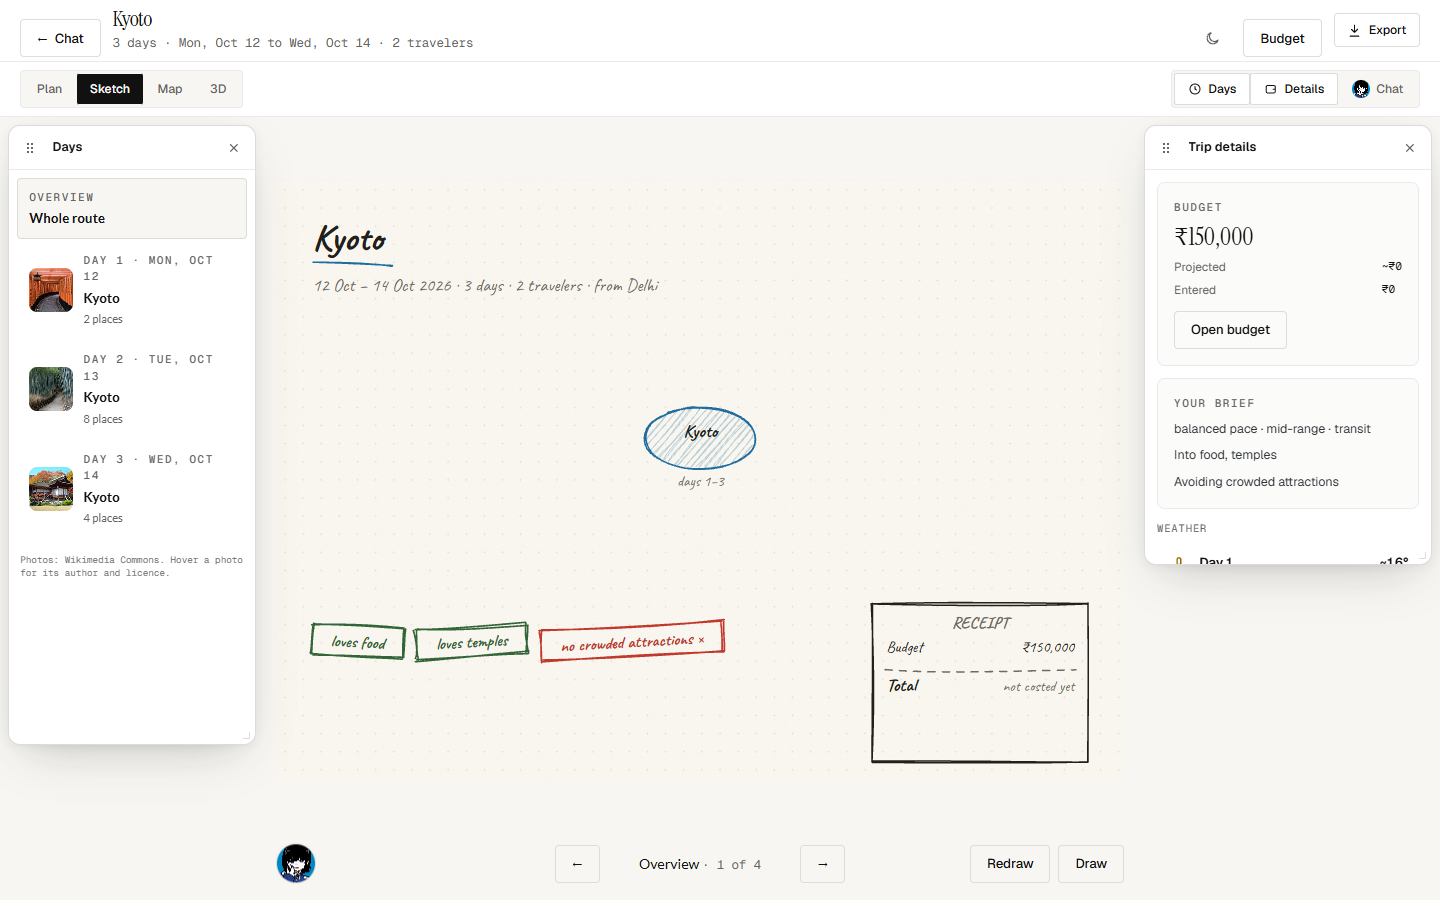Image resolution: width=1440 pixels, height=900 pixels.
Task: Toggle the Days panel button
Action: 1212,89
